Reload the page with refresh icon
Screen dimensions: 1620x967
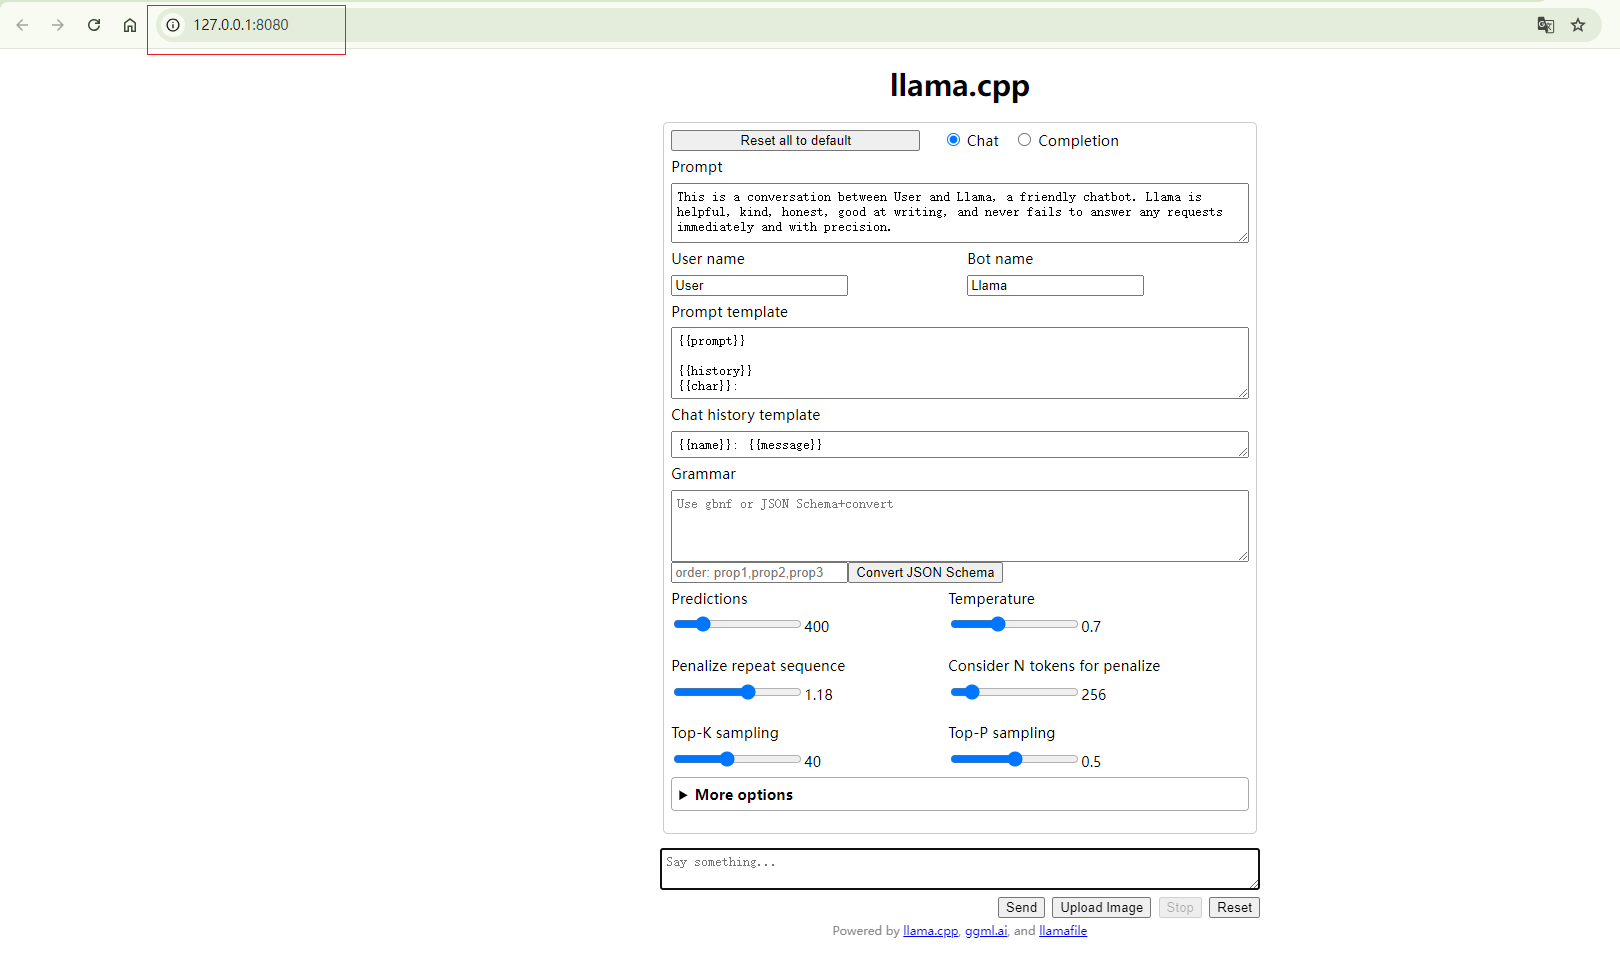(94, 25)
